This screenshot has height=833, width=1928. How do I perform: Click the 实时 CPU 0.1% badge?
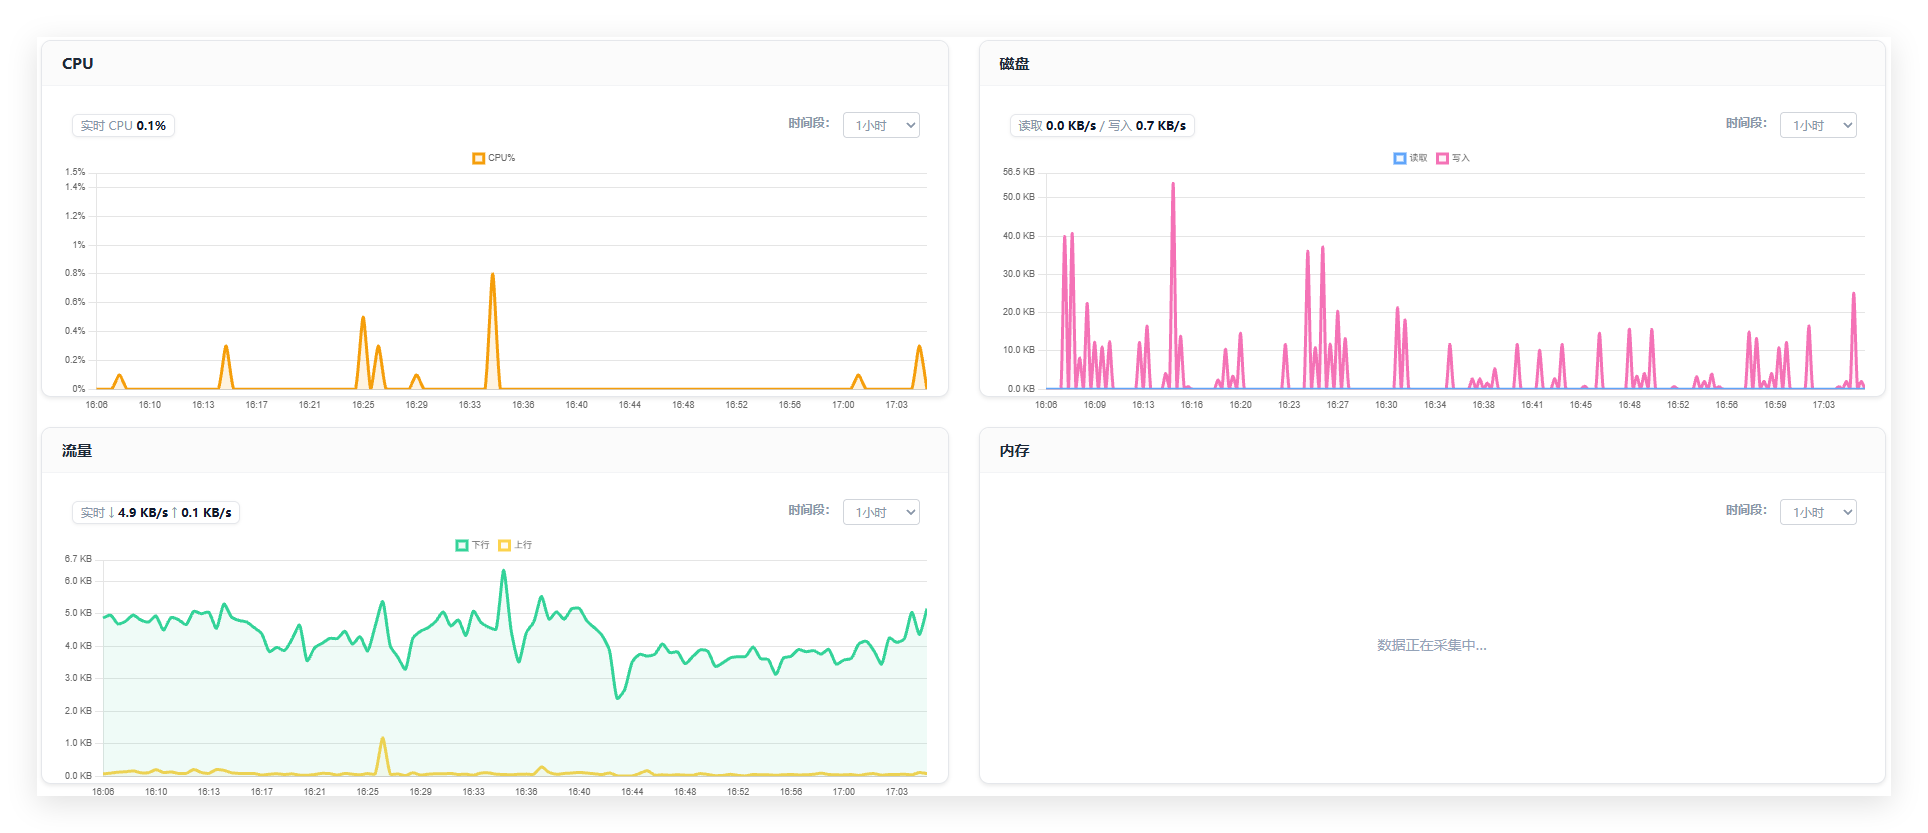(x=123, y=126)
